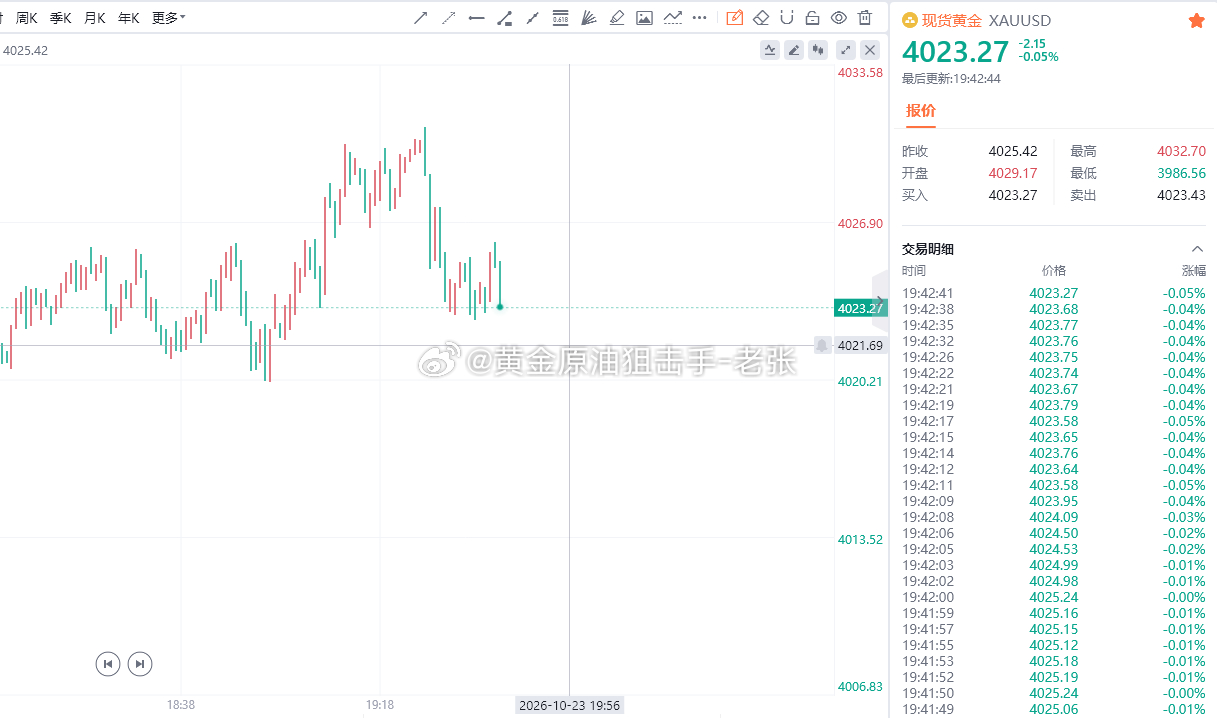
Task: Select the dashed arrow drawing tool
Action: point(449,17)
